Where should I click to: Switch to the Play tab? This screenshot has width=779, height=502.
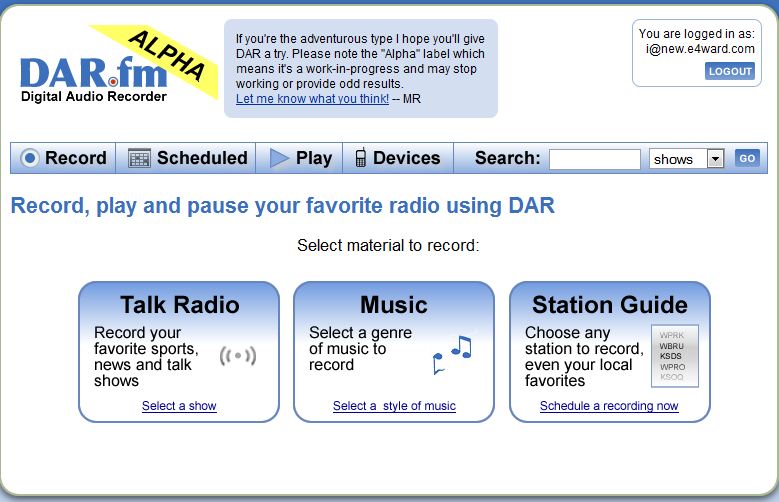pos(300,158)
